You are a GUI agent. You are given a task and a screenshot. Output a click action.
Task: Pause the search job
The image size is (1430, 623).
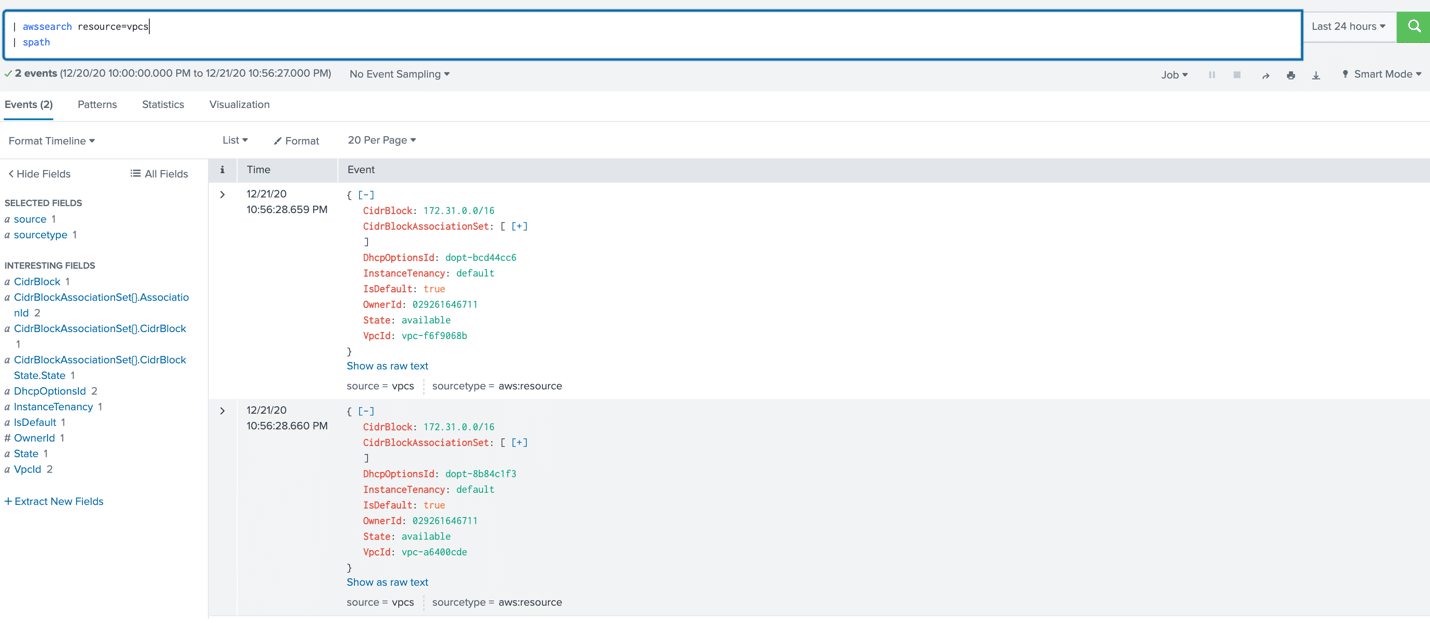[1212, 75]
